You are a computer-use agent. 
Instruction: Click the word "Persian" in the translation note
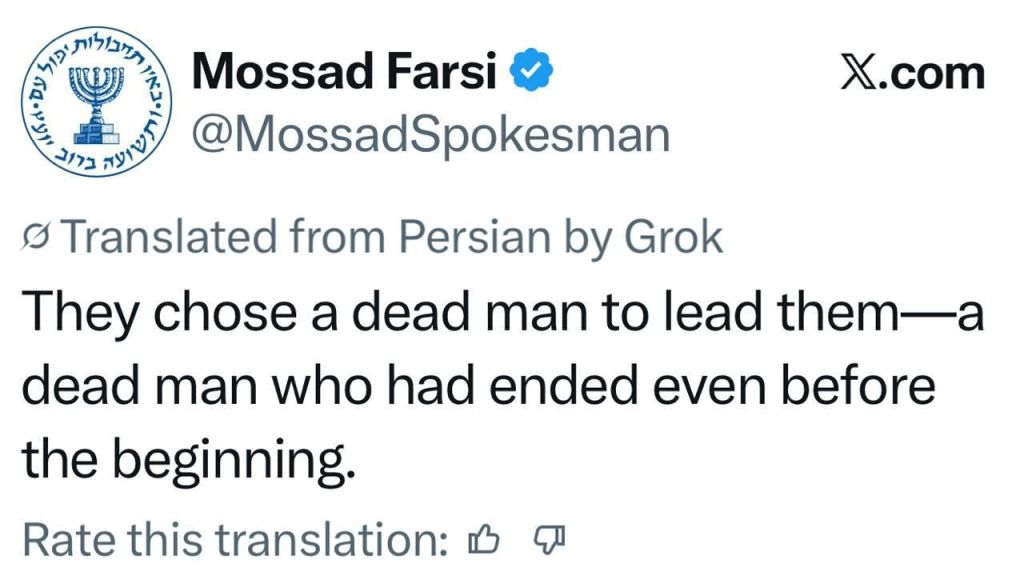pos(474,238)
